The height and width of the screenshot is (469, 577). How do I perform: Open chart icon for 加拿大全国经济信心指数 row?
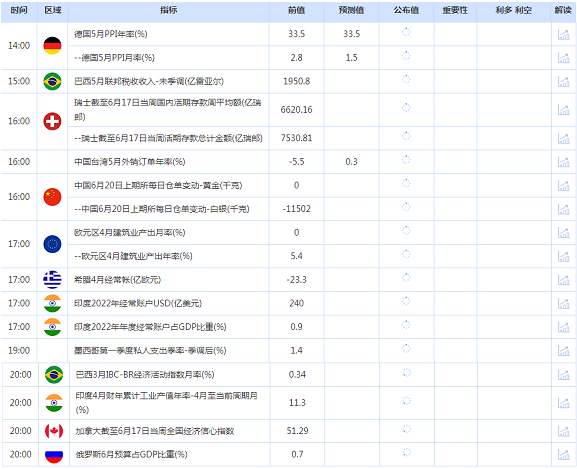pyautogui.click(x=563, y=431)
